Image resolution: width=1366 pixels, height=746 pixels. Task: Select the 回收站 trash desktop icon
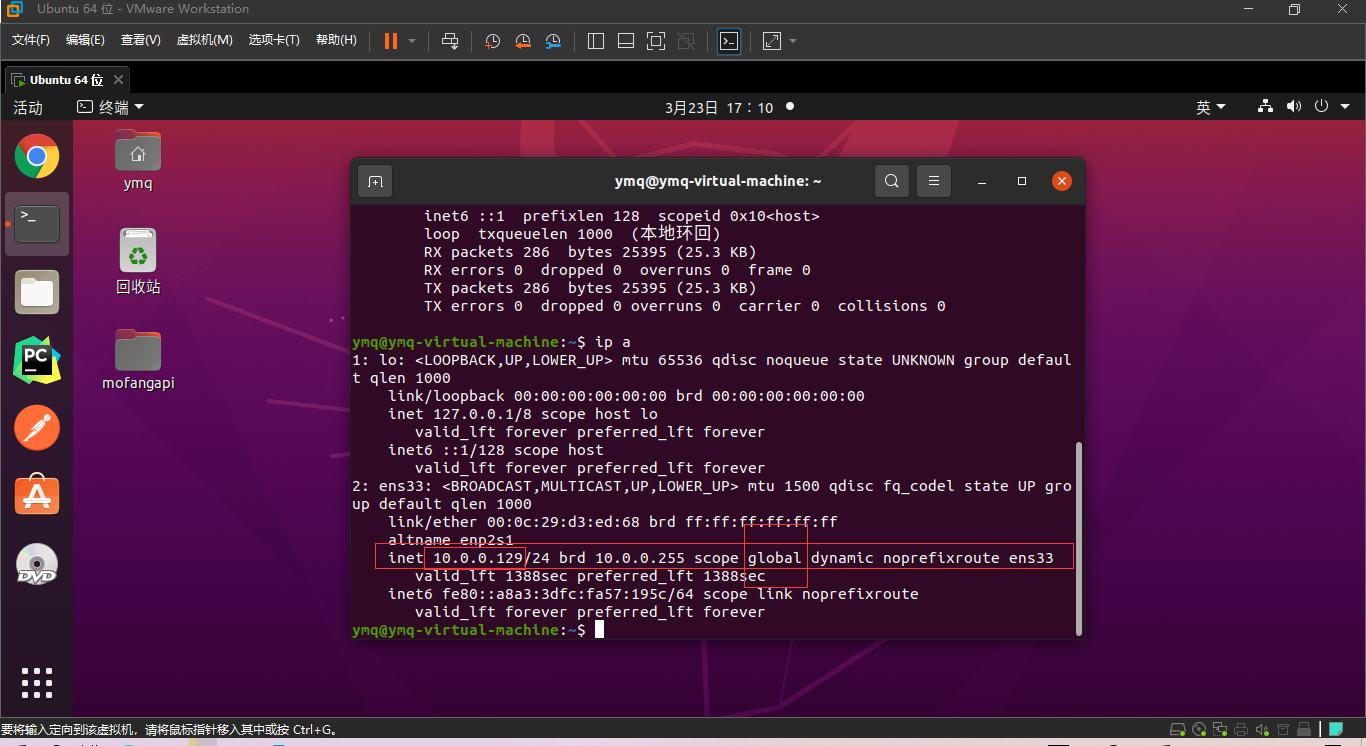[x=138, y=261]
